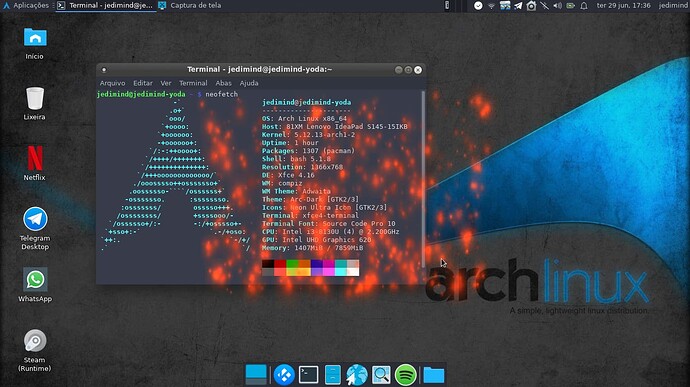This screenshot has width=690, height=387.
Task: Click the clock showing ter 29 jun. 17:36
Action: pos(623,5)
